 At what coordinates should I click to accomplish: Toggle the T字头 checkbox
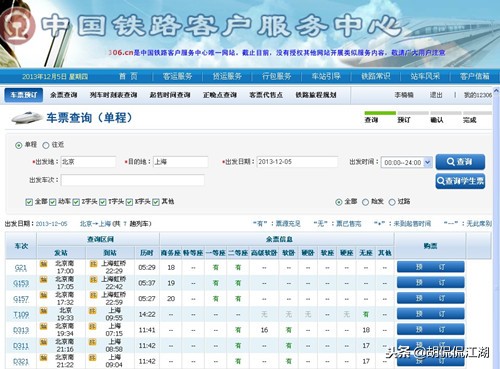coord(103,202)
